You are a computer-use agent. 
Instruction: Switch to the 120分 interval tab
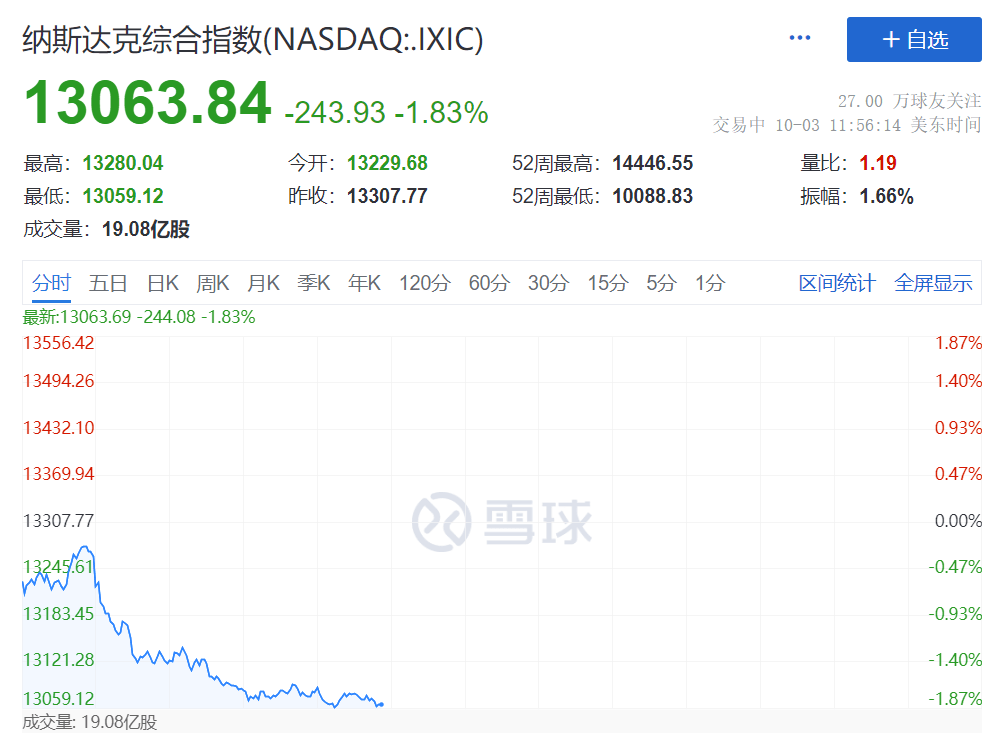[425, 283]
